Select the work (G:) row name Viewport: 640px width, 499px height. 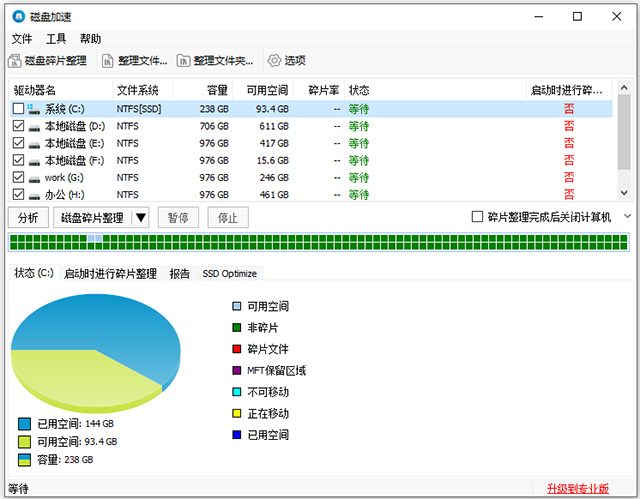pyautogui.click(x=64, y=178)
